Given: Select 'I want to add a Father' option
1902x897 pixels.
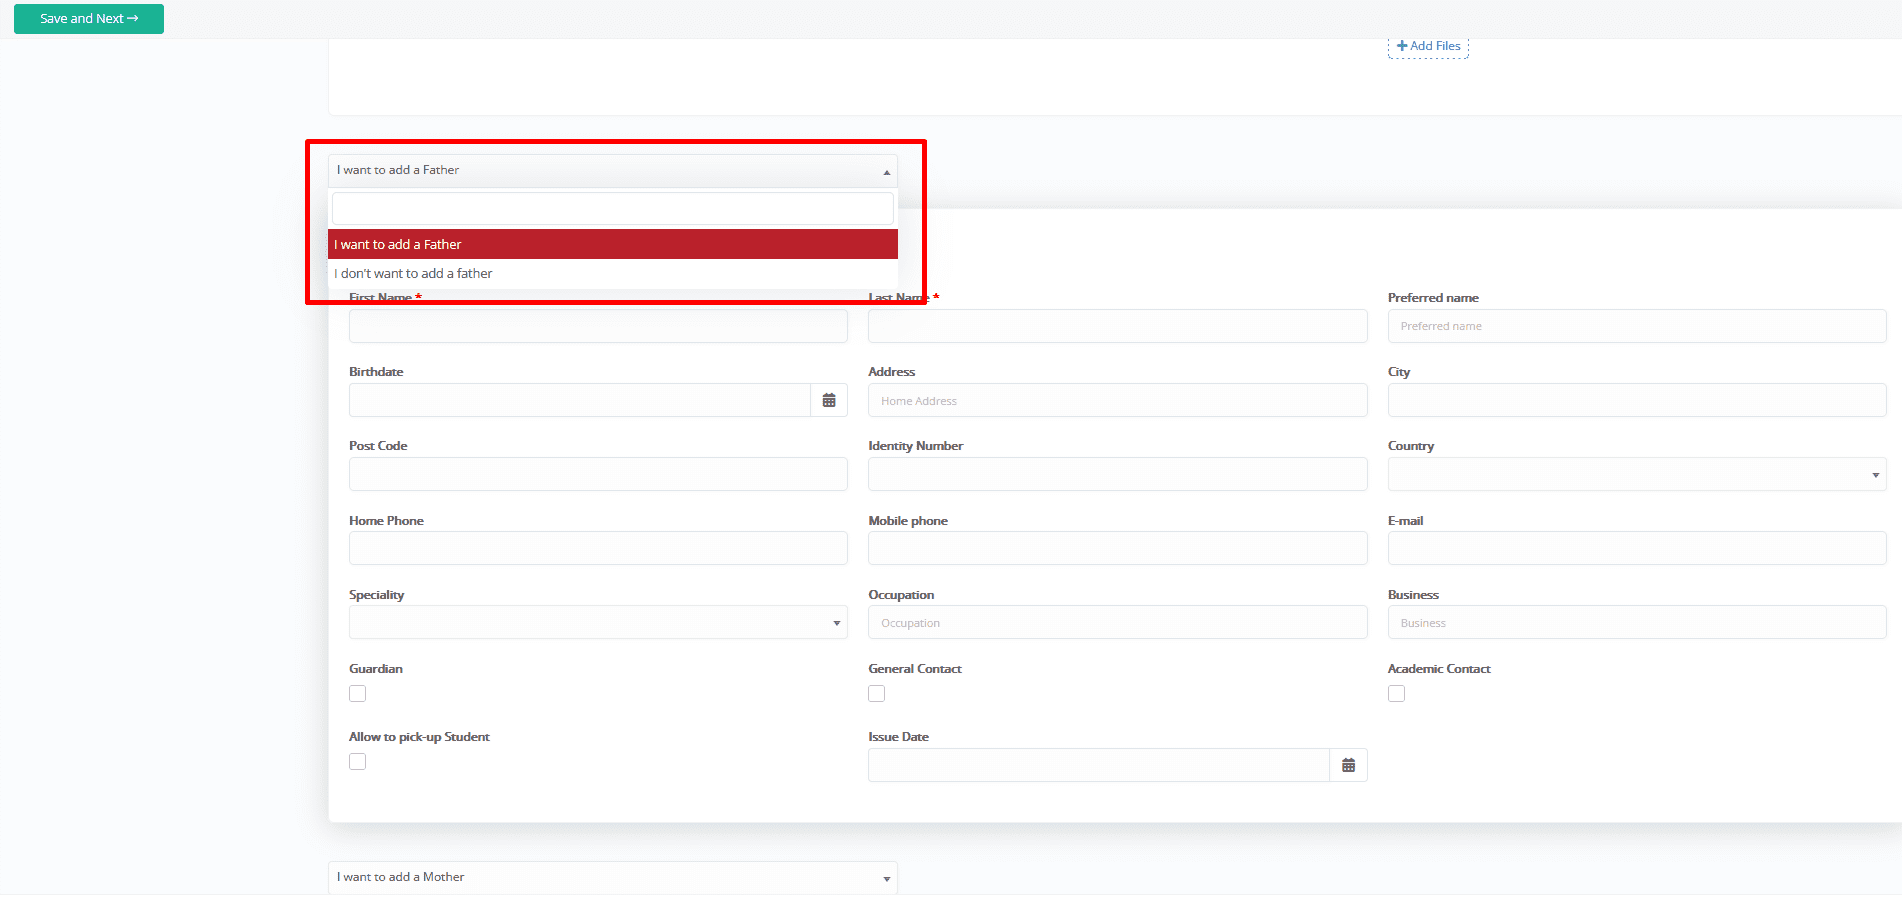Looking at the screenshot, I should 613,244.
